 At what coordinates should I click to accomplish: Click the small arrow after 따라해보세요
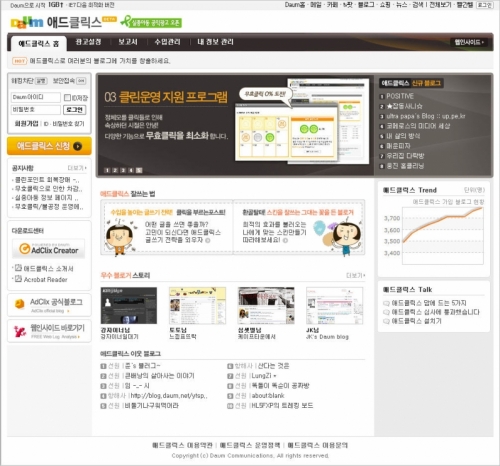tap(285, 240)
